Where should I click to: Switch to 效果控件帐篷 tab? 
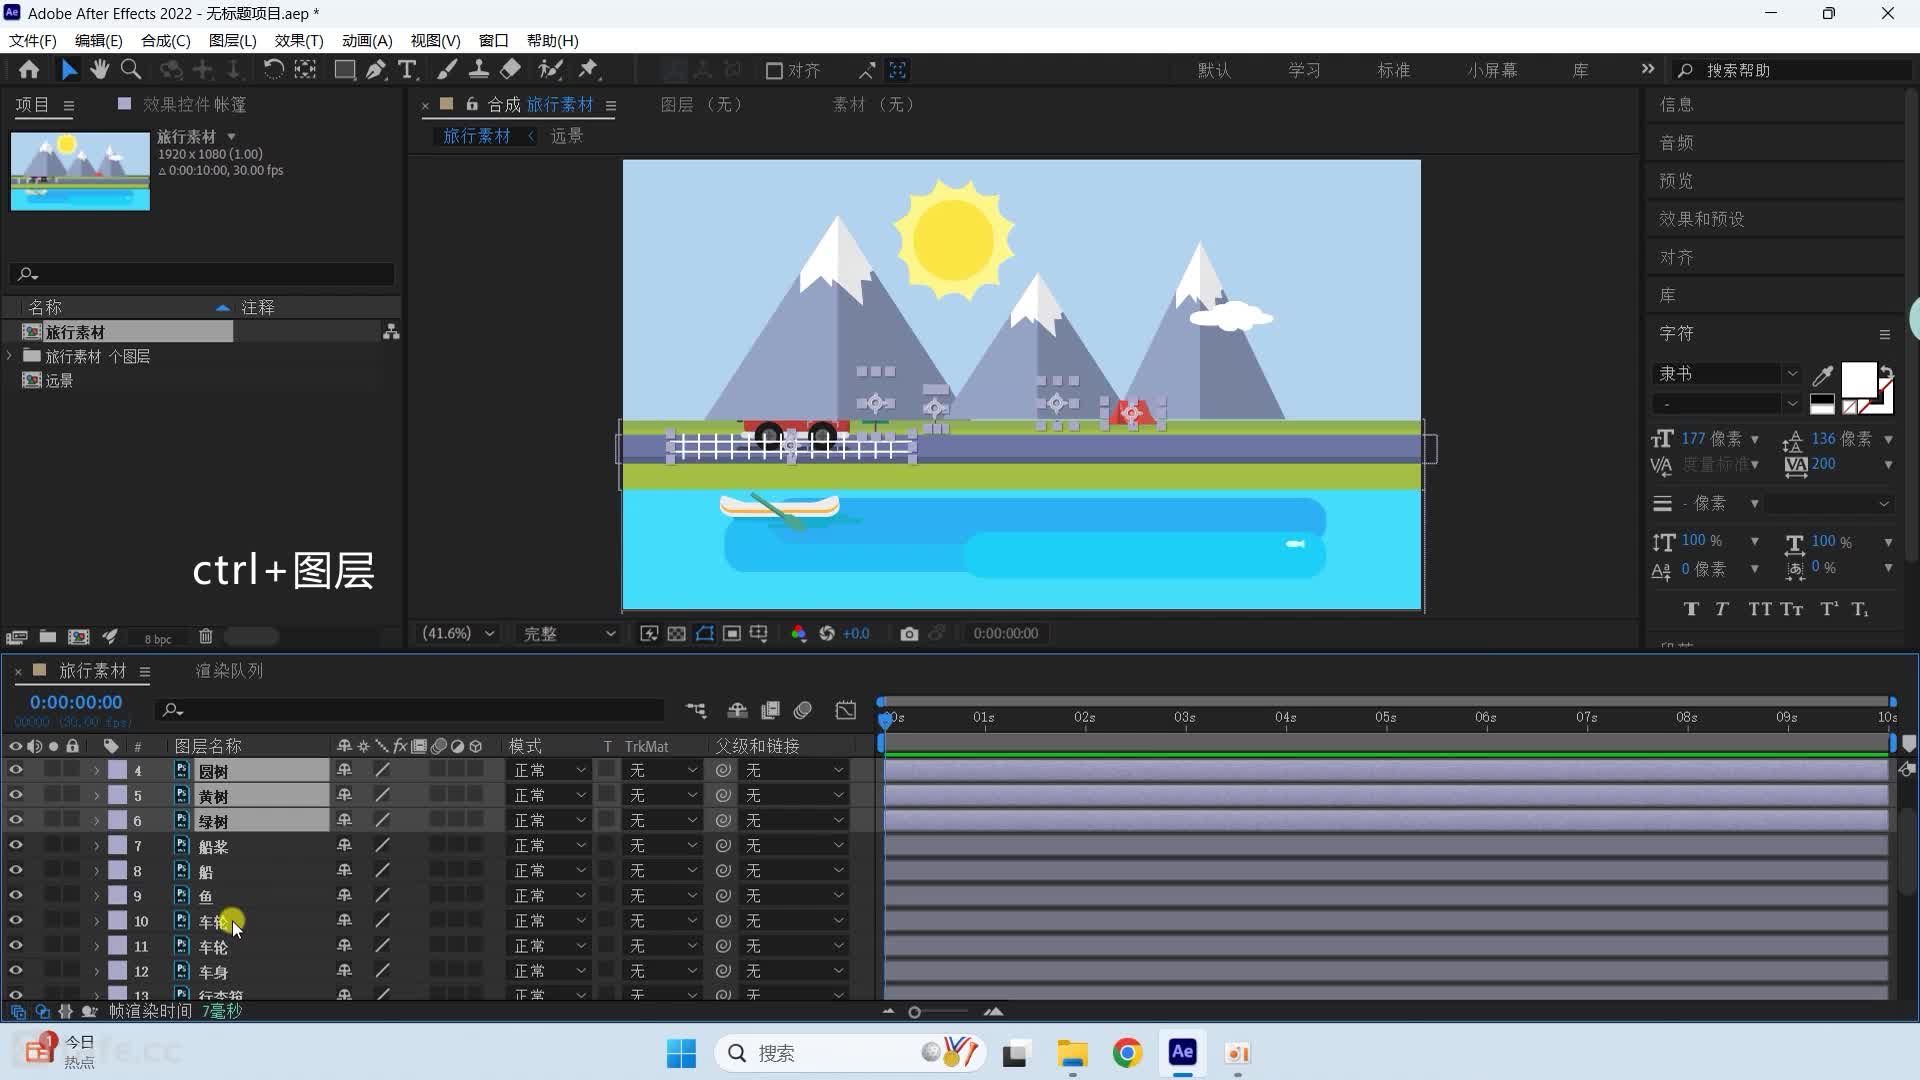point(194,105)
